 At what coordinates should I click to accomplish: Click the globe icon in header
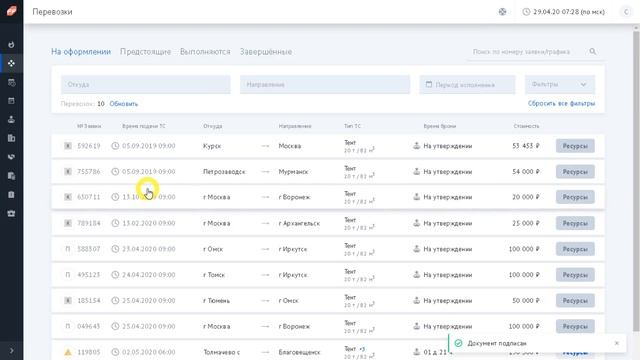tap(502, 12)
